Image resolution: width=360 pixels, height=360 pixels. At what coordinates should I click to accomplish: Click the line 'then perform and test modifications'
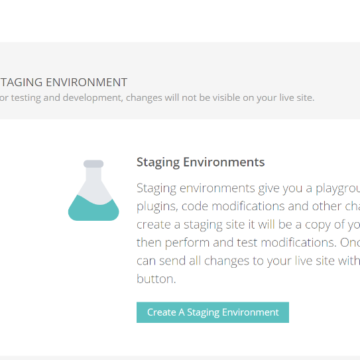coord(248,242)
